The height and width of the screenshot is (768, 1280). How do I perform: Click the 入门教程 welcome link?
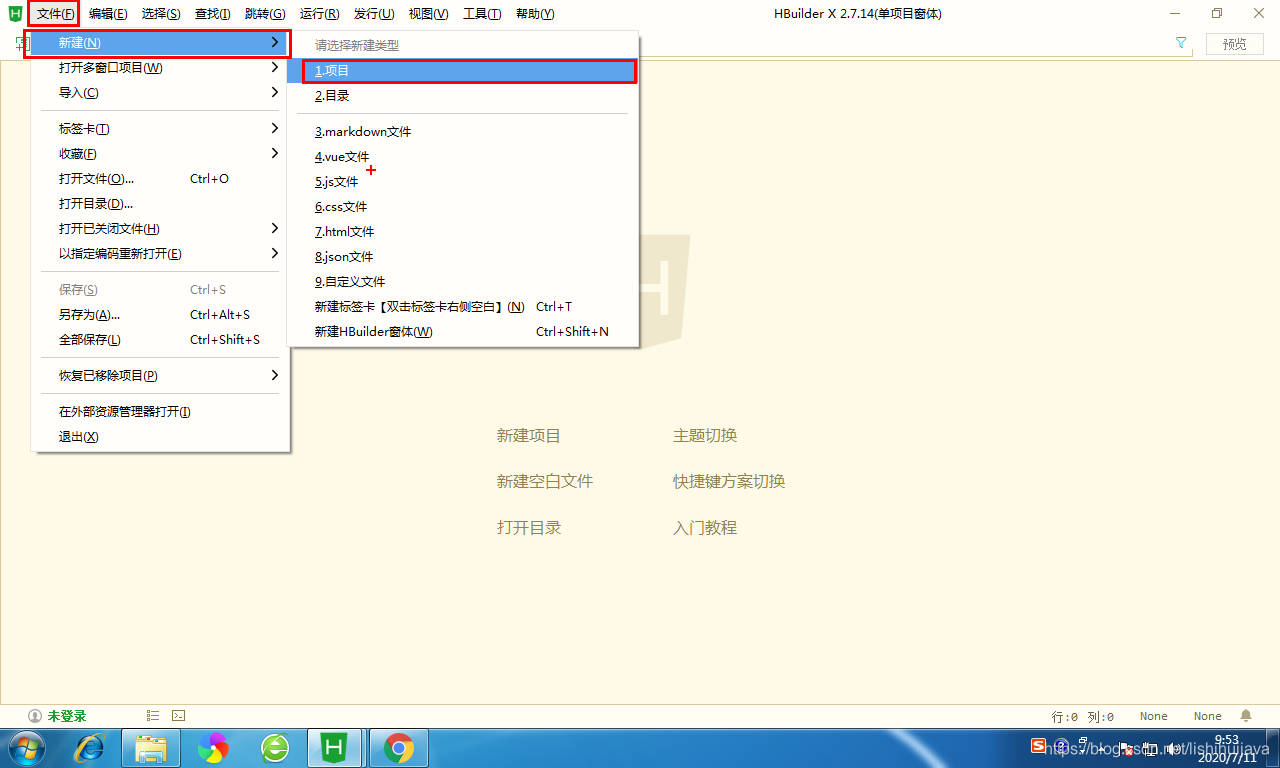tap(705, 528)
